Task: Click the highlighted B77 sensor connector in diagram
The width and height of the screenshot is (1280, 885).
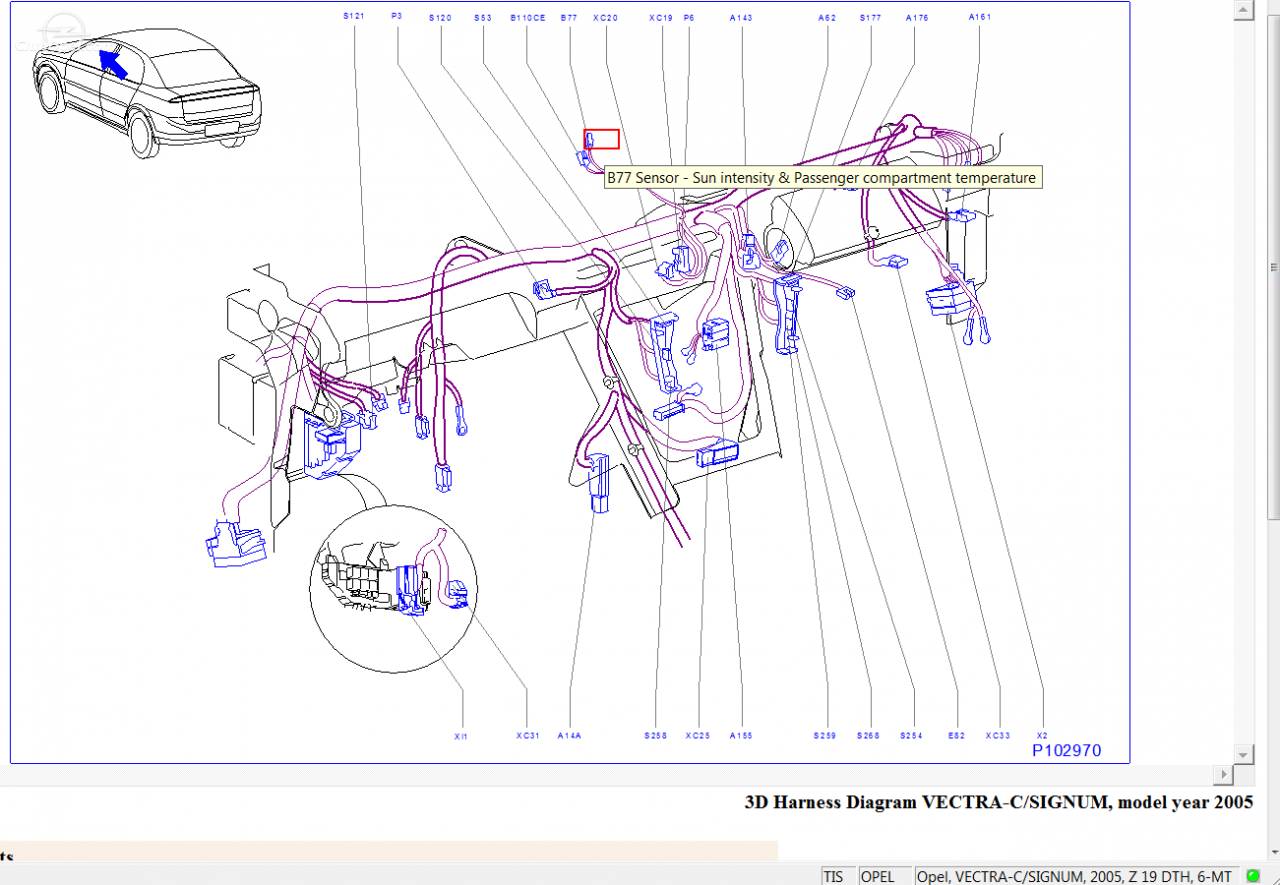Action: tap(602, 139)
